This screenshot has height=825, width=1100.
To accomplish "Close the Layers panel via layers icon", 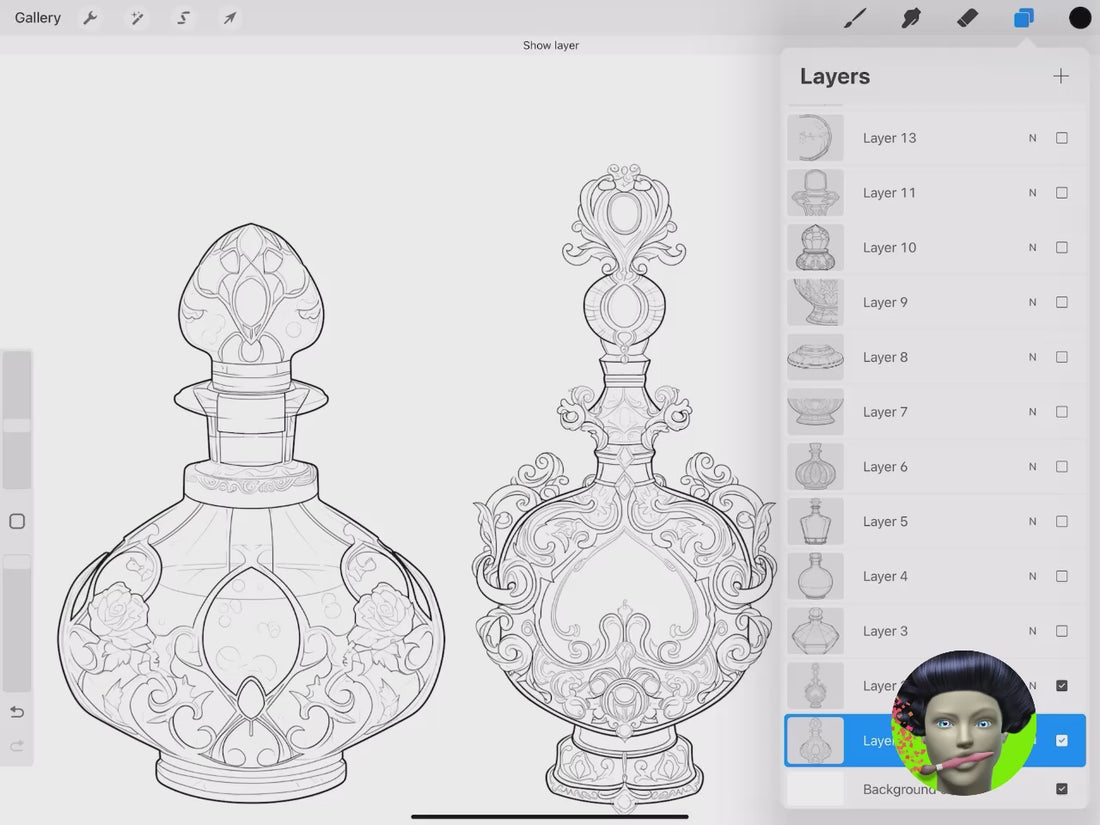I will [1023, 18].
